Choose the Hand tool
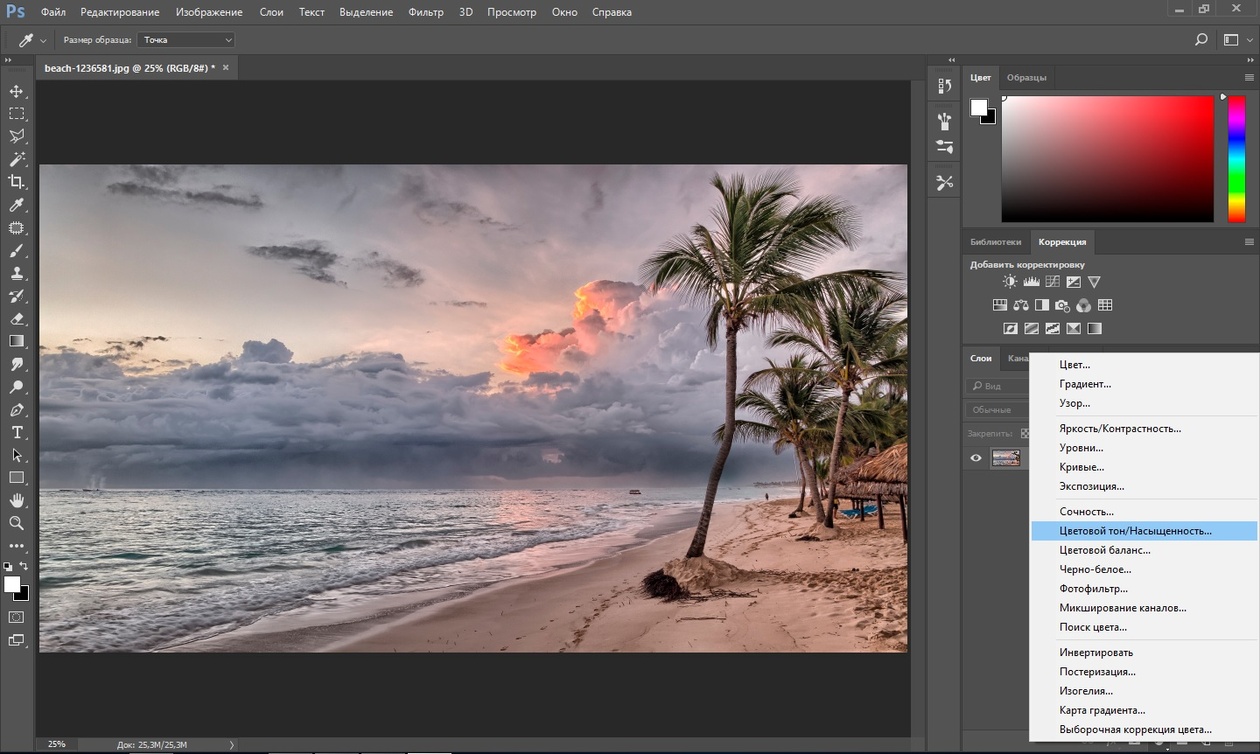This screenshot has width=1260, height=754. 16,500
